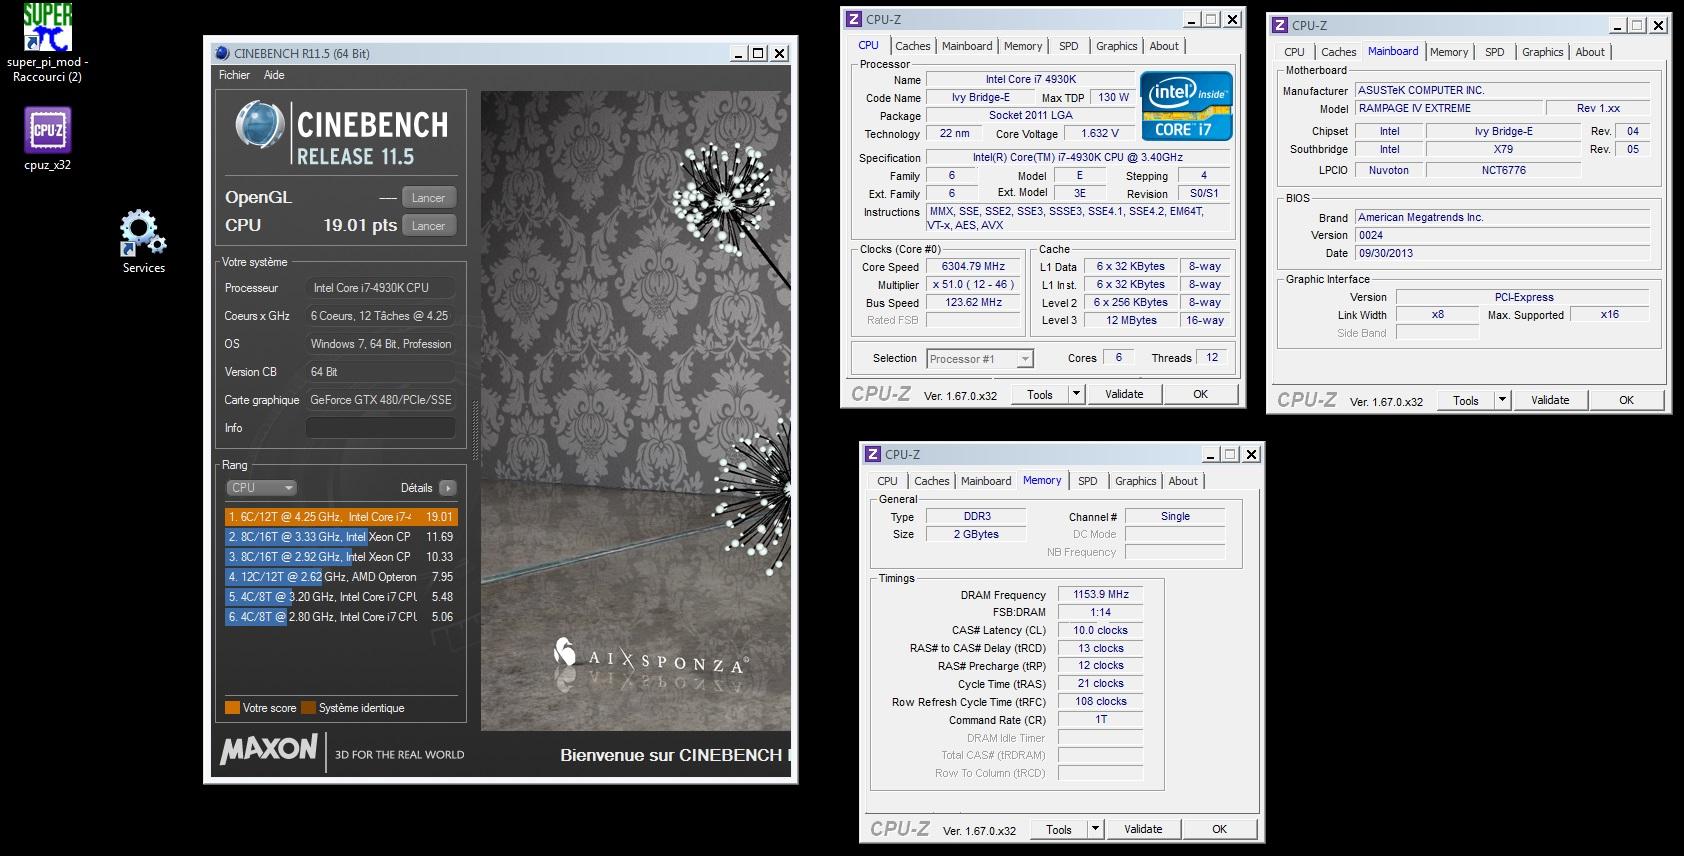
Task: Click the CPU name Intel Core i7 4930K
Action: point(1031,79)
